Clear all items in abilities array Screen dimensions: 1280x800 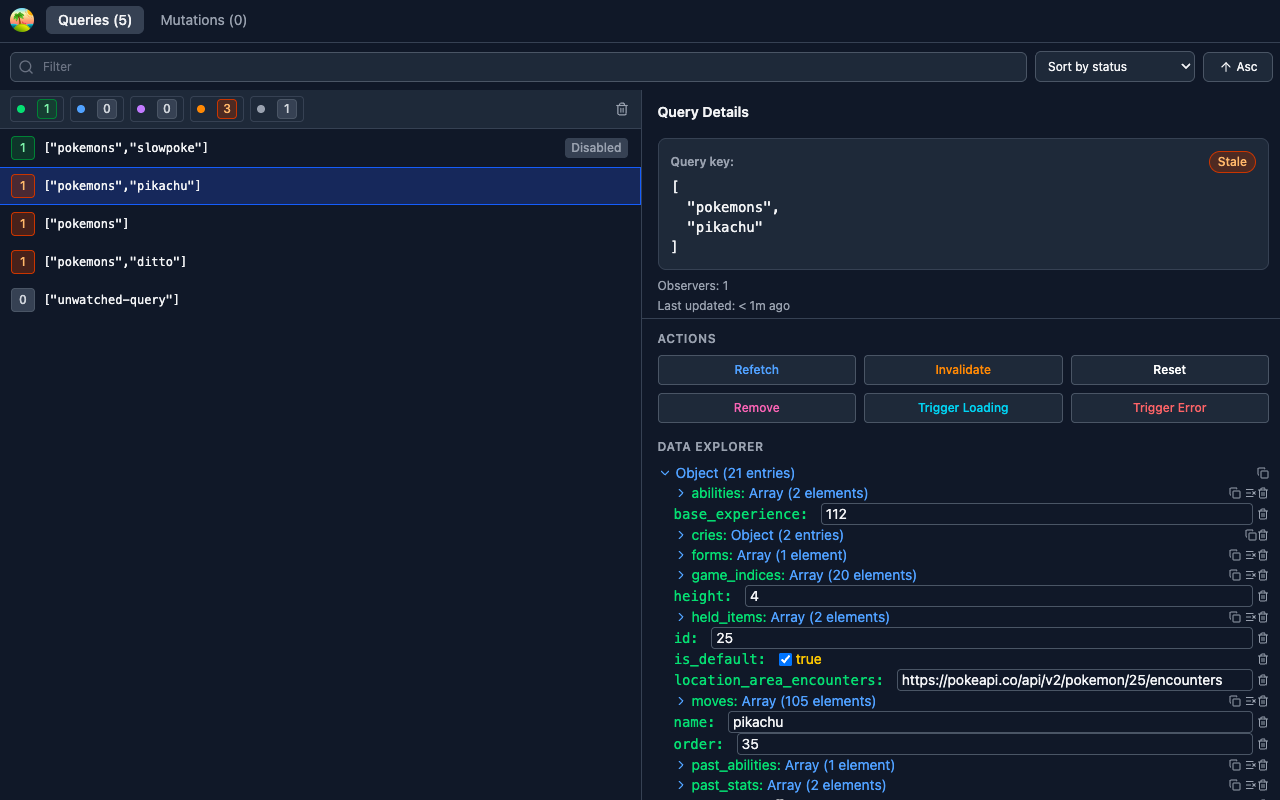click(1250, 493)
